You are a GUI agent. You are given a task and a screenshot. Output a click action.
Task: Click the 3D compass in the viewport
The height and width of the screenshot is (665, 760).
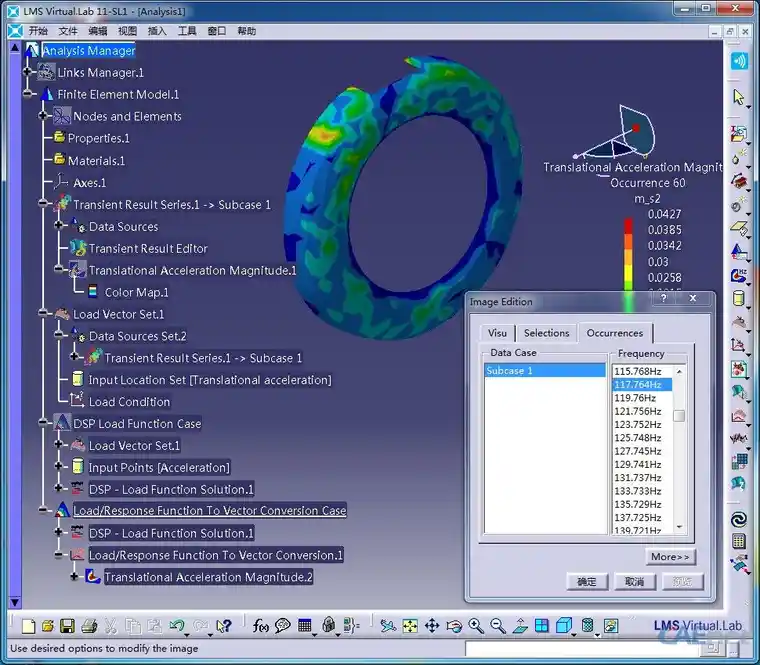click(617, 132)
